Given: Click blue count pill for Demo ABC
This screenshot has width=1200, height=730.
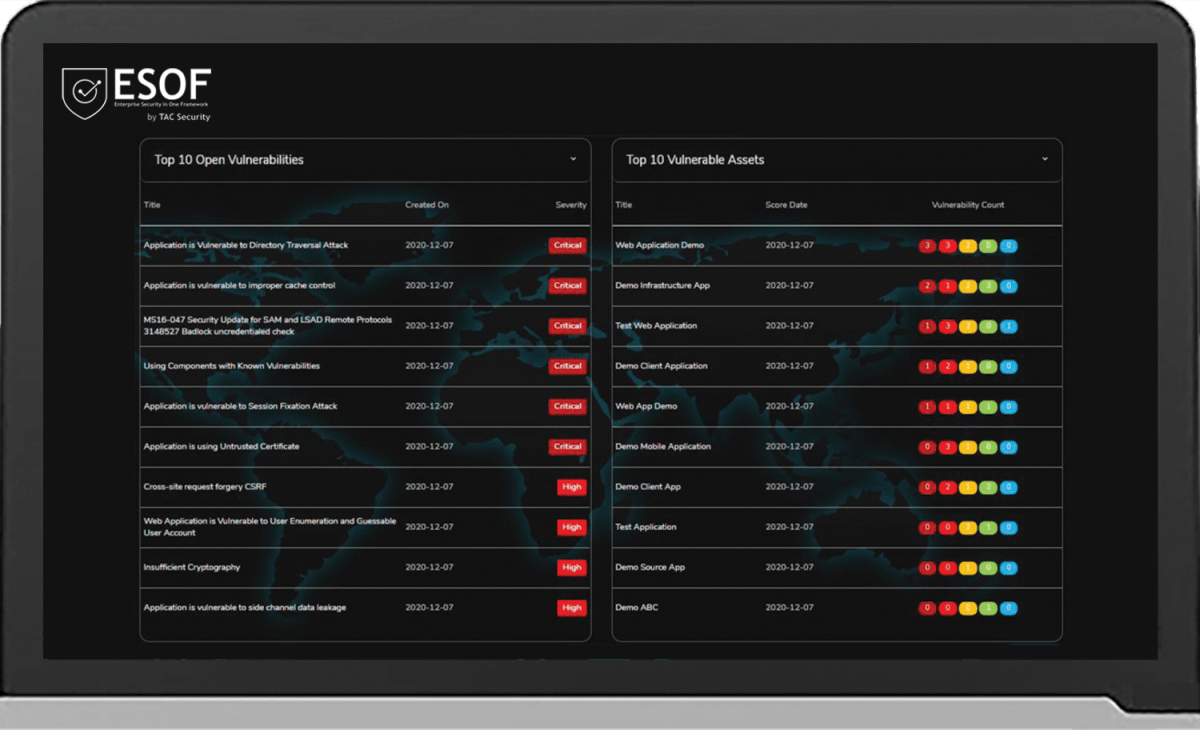Looking at the screenshot, I should click(1009, 607).
